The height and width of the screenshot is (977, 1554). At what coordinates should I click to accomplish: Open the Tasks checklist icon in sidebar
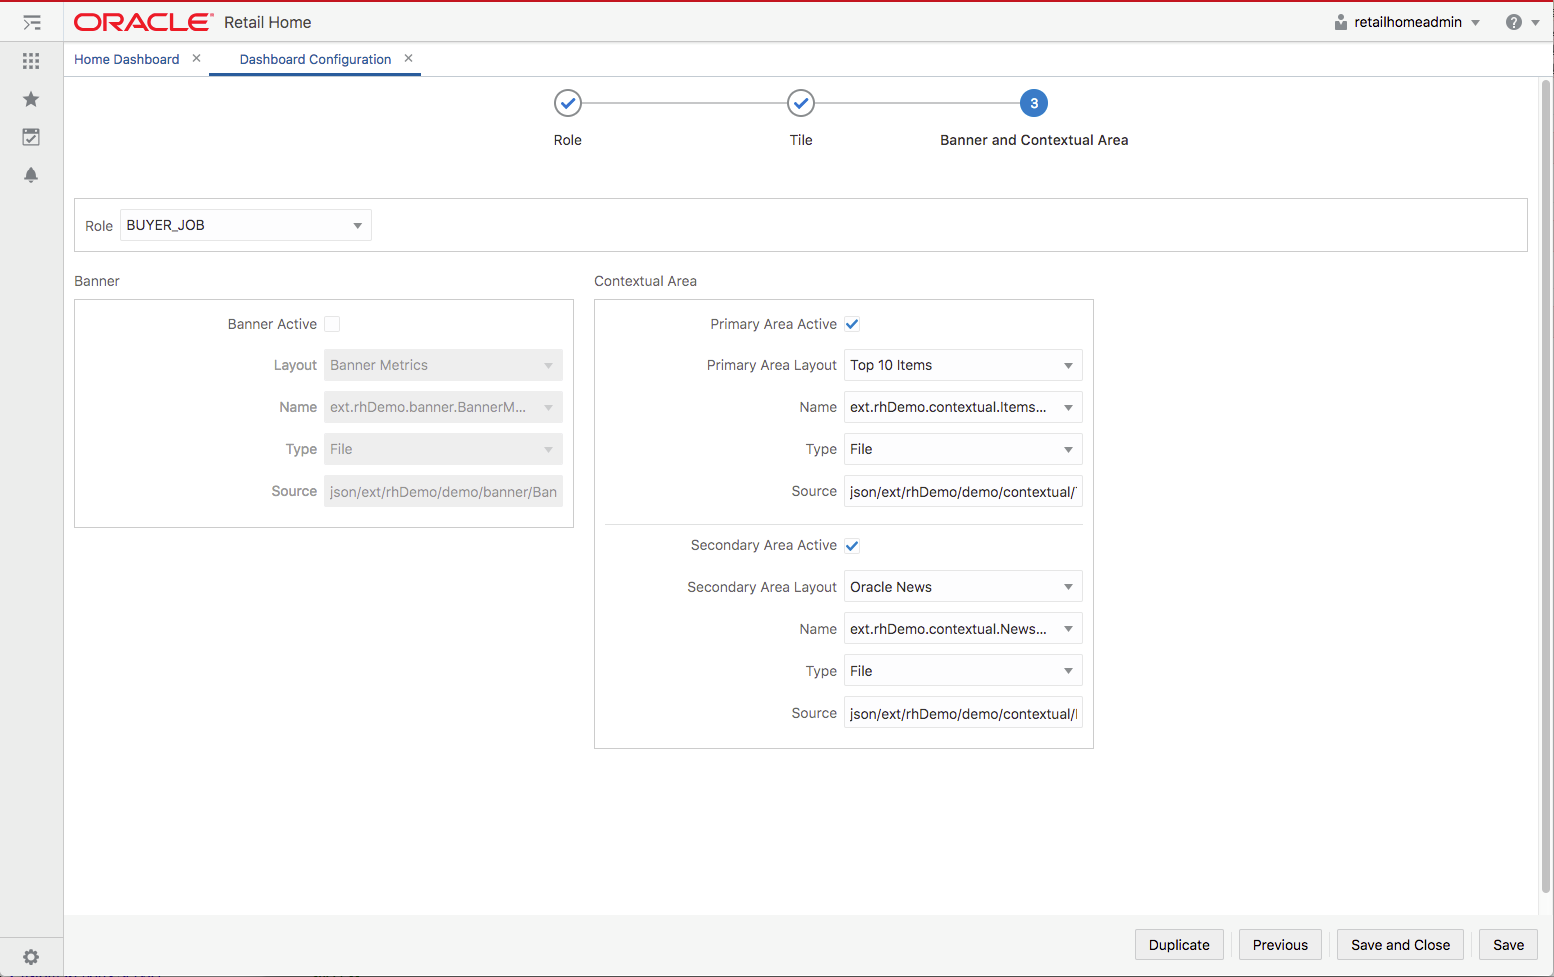pyautogui.click(x=31, y=137)
